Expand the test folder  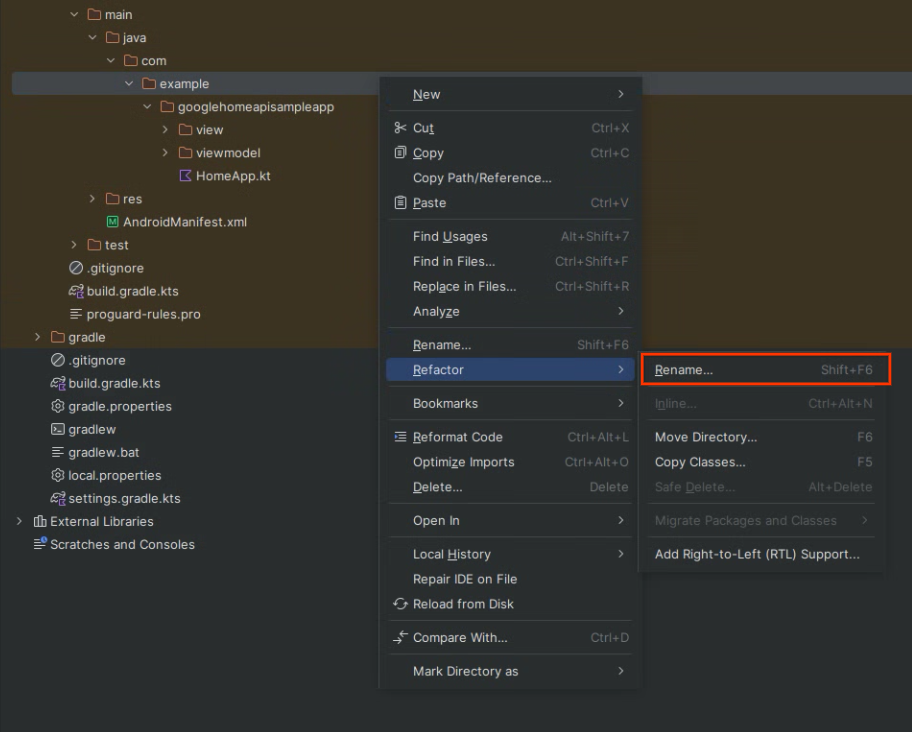tap(74, 245)
